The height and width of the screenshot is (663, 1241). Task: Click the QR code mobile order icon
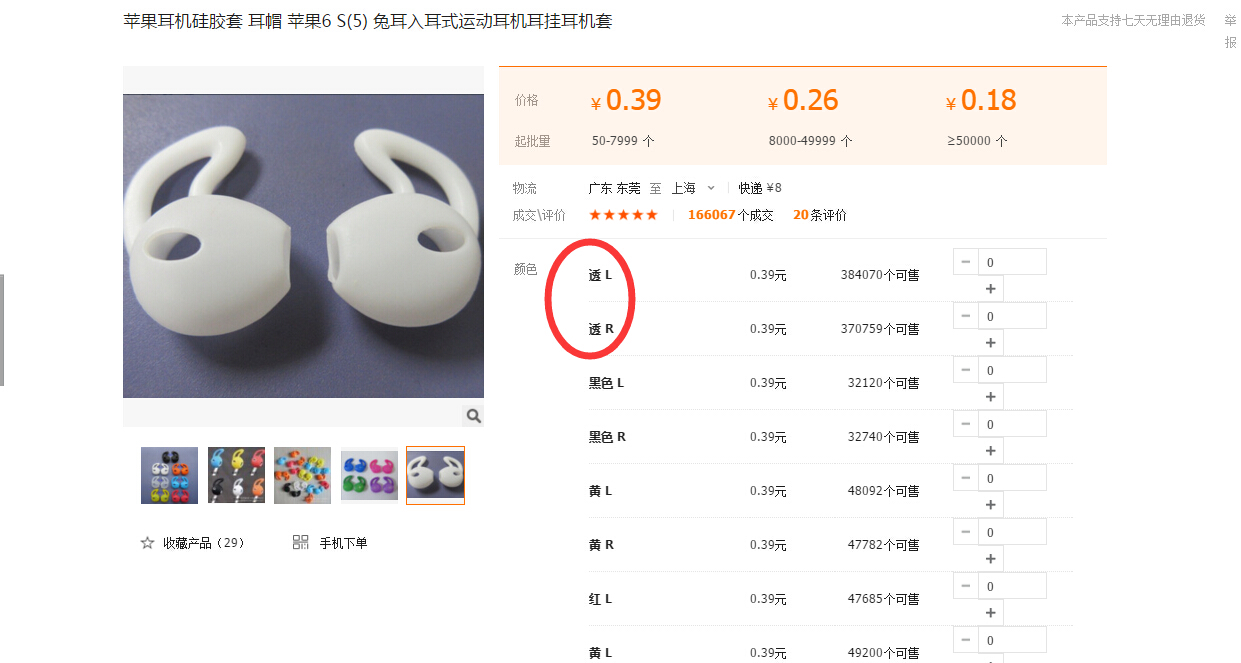pyautogui.click(x=300, y=542)
